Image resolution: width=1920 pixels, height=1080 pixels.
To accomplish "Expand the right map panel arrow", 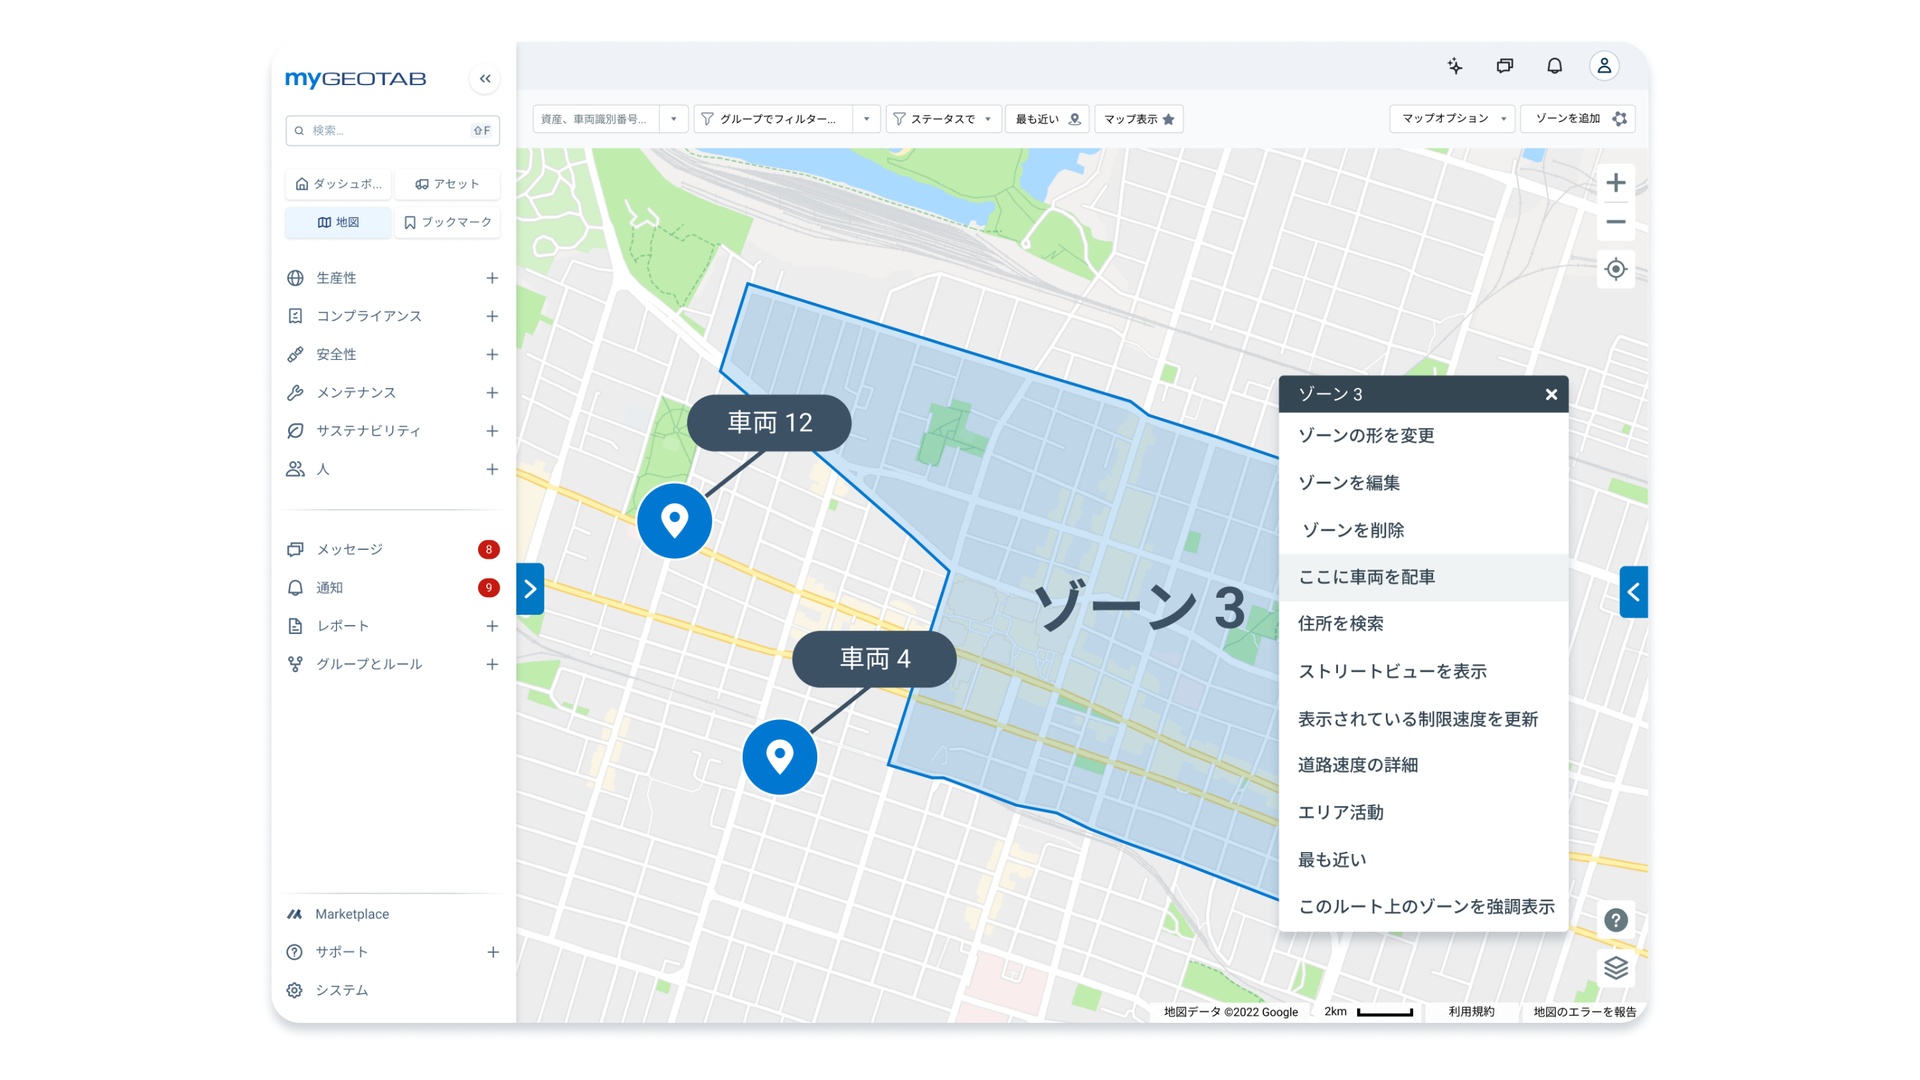I will tap(1633, 592).
